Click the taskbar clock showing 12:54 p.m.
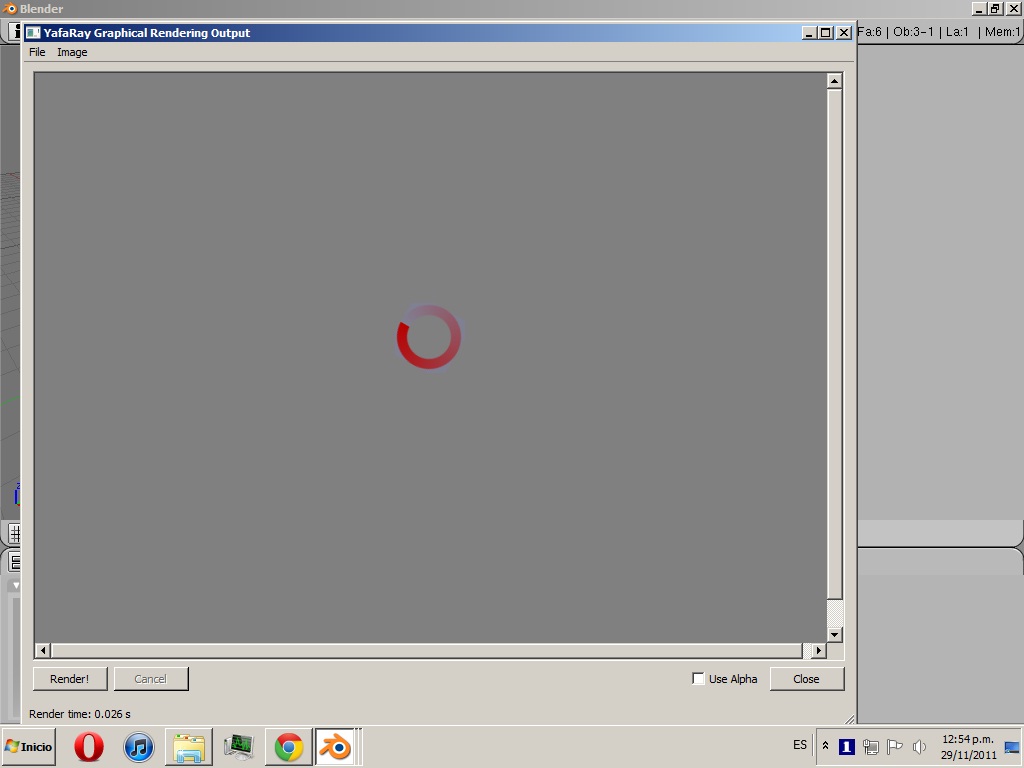This screenshot has height=768, width=1024. click(968, 747)
